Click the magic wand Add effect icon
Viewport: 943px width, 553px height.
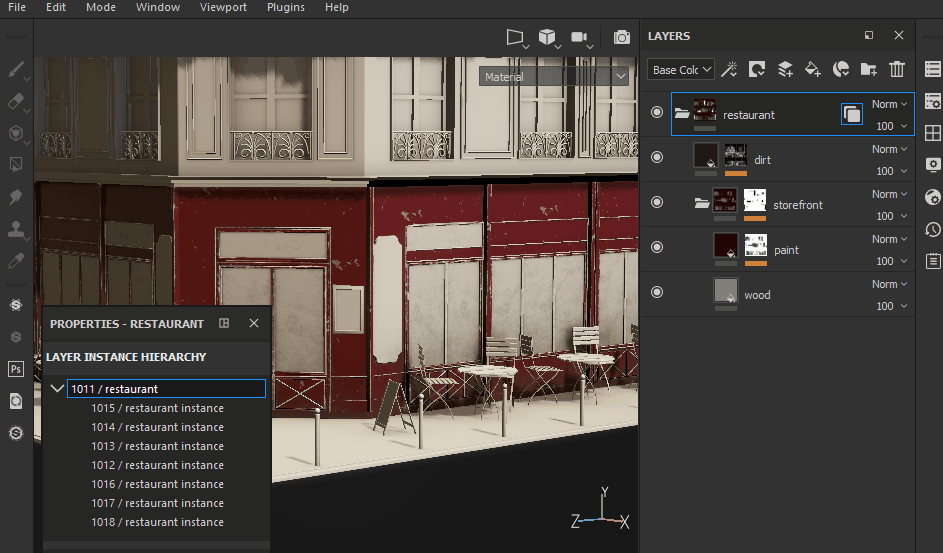pos(729,69)
